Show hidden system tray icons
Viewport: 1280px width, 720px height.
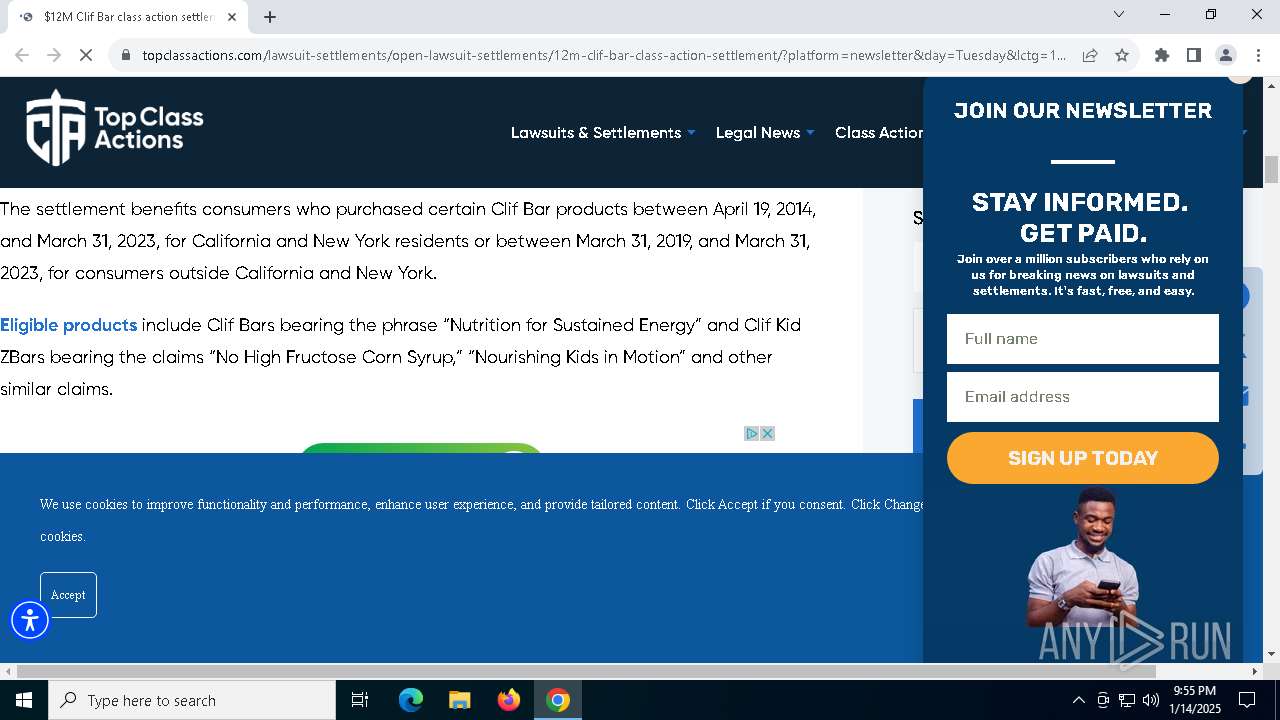coord(1078,700)
